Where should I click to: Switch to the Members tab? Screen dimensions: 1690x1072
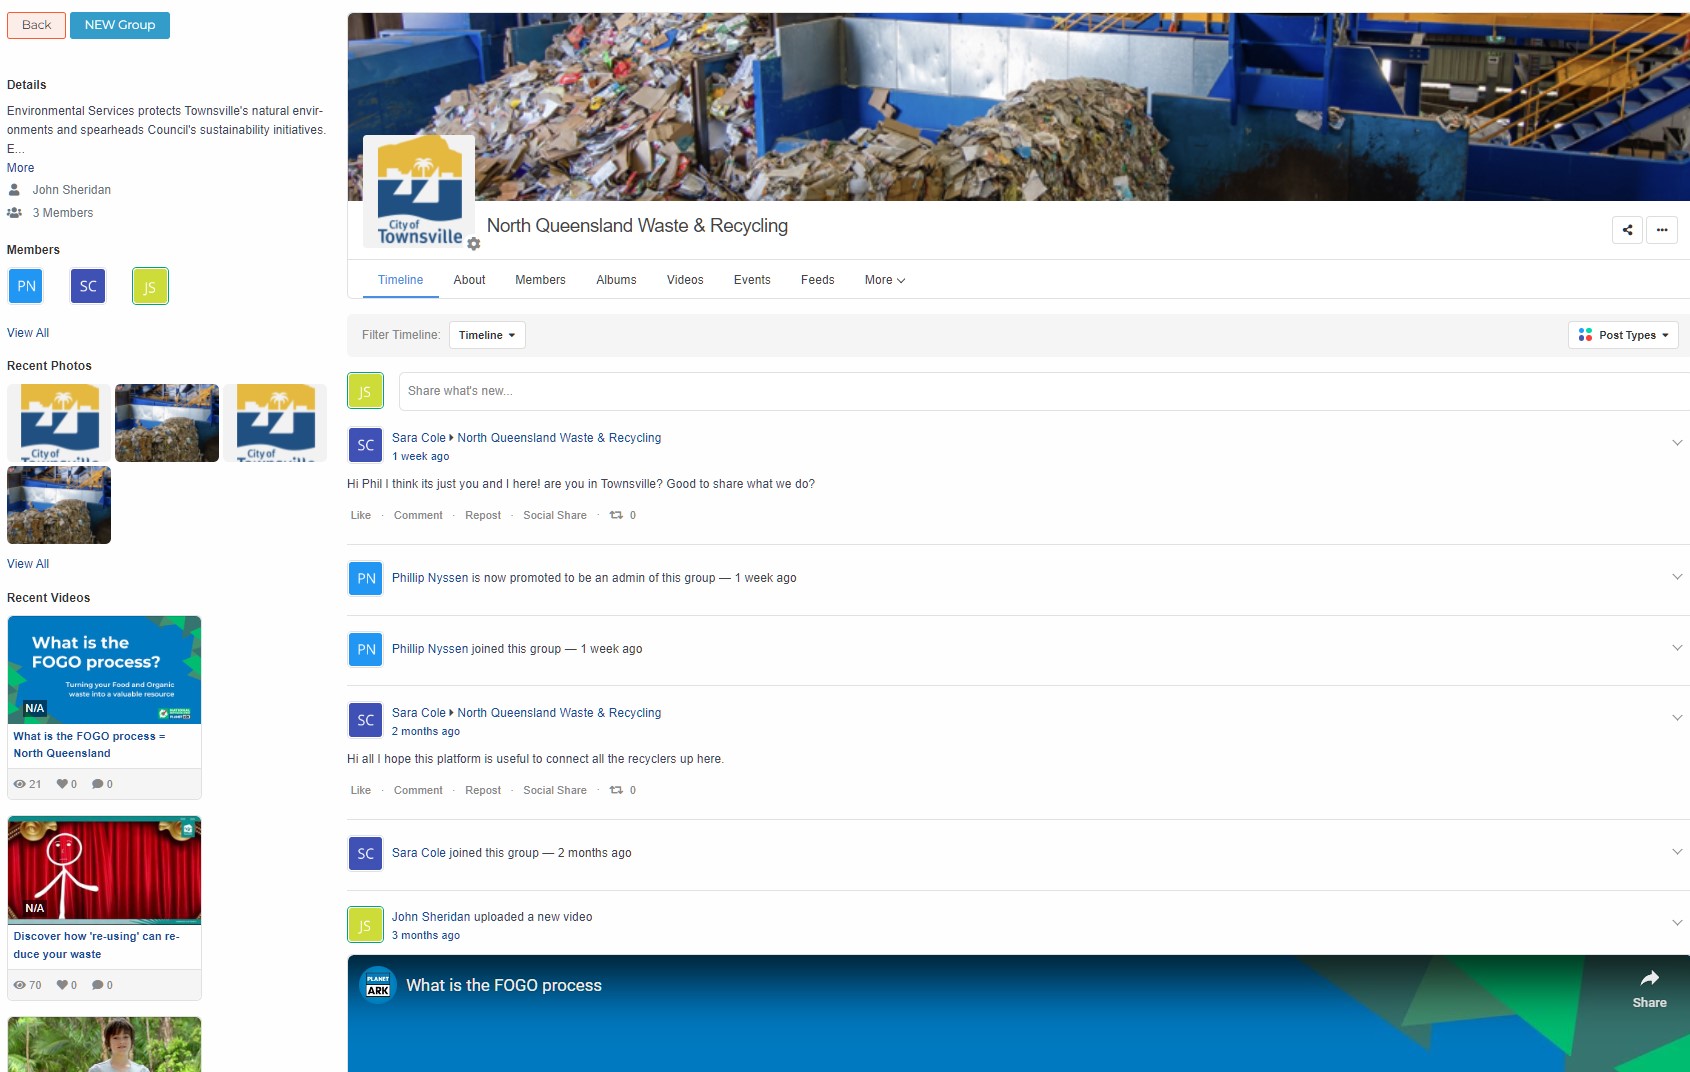point(540,280)
